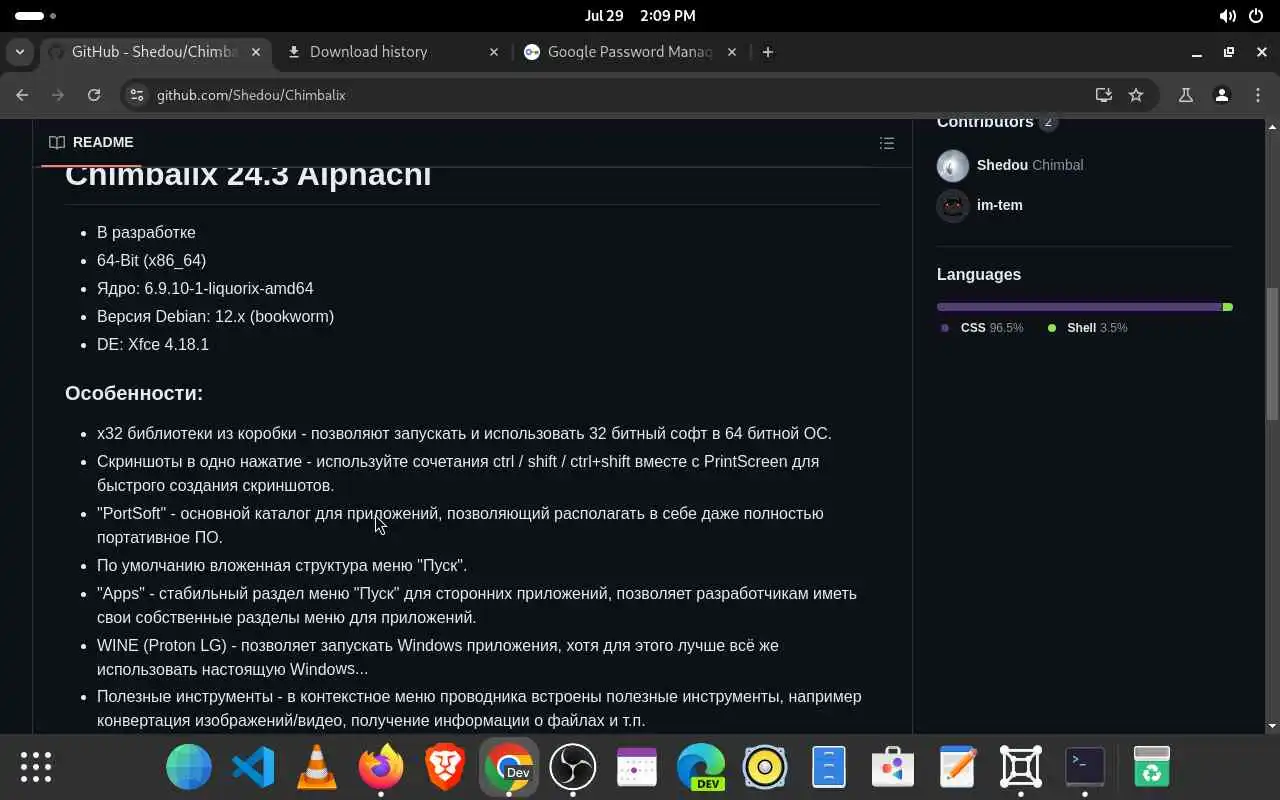
Task: Open OBS Studio from dock
Action: 573,767
